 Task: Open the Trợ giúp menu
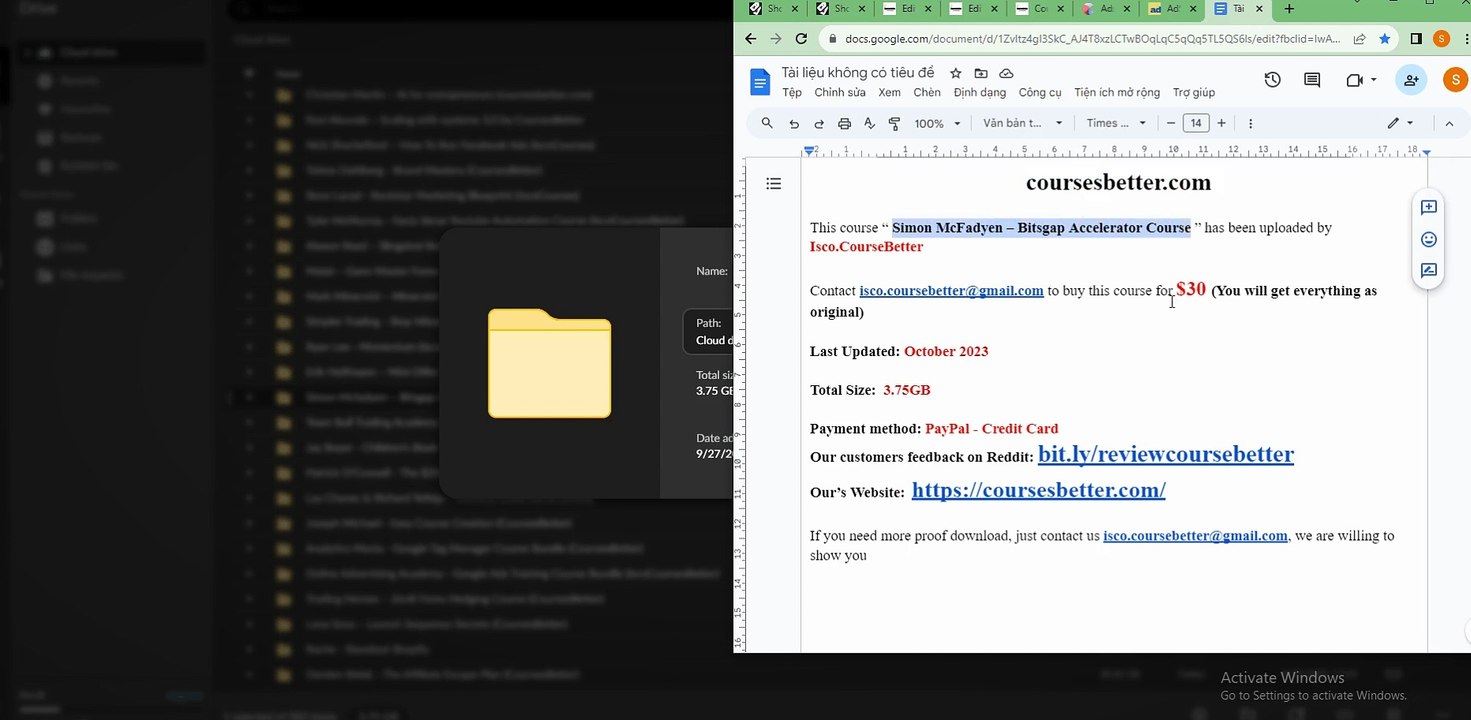click(x=1194, y=92)
